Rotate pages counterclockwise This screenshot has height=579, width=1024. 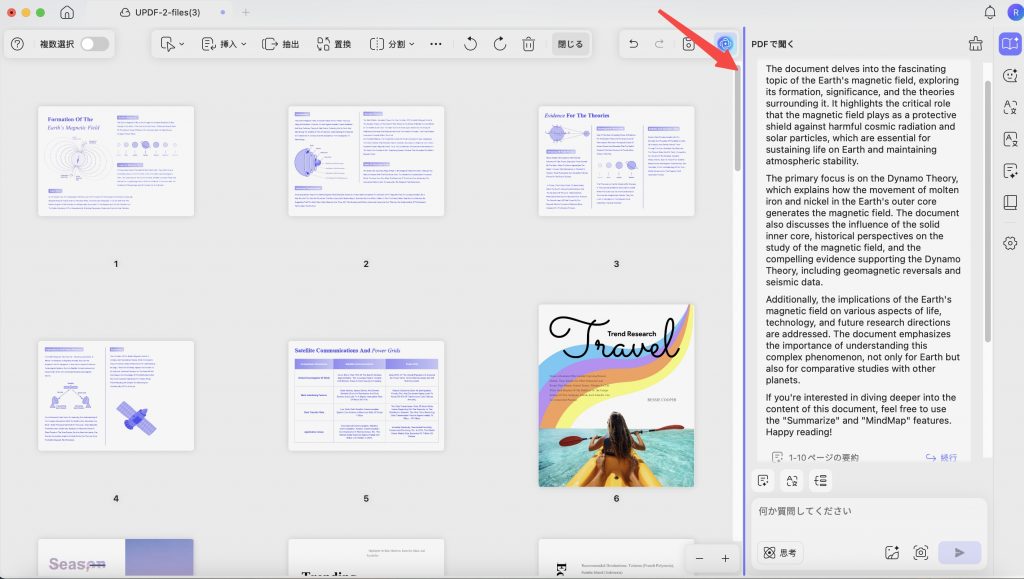point(470,44)
